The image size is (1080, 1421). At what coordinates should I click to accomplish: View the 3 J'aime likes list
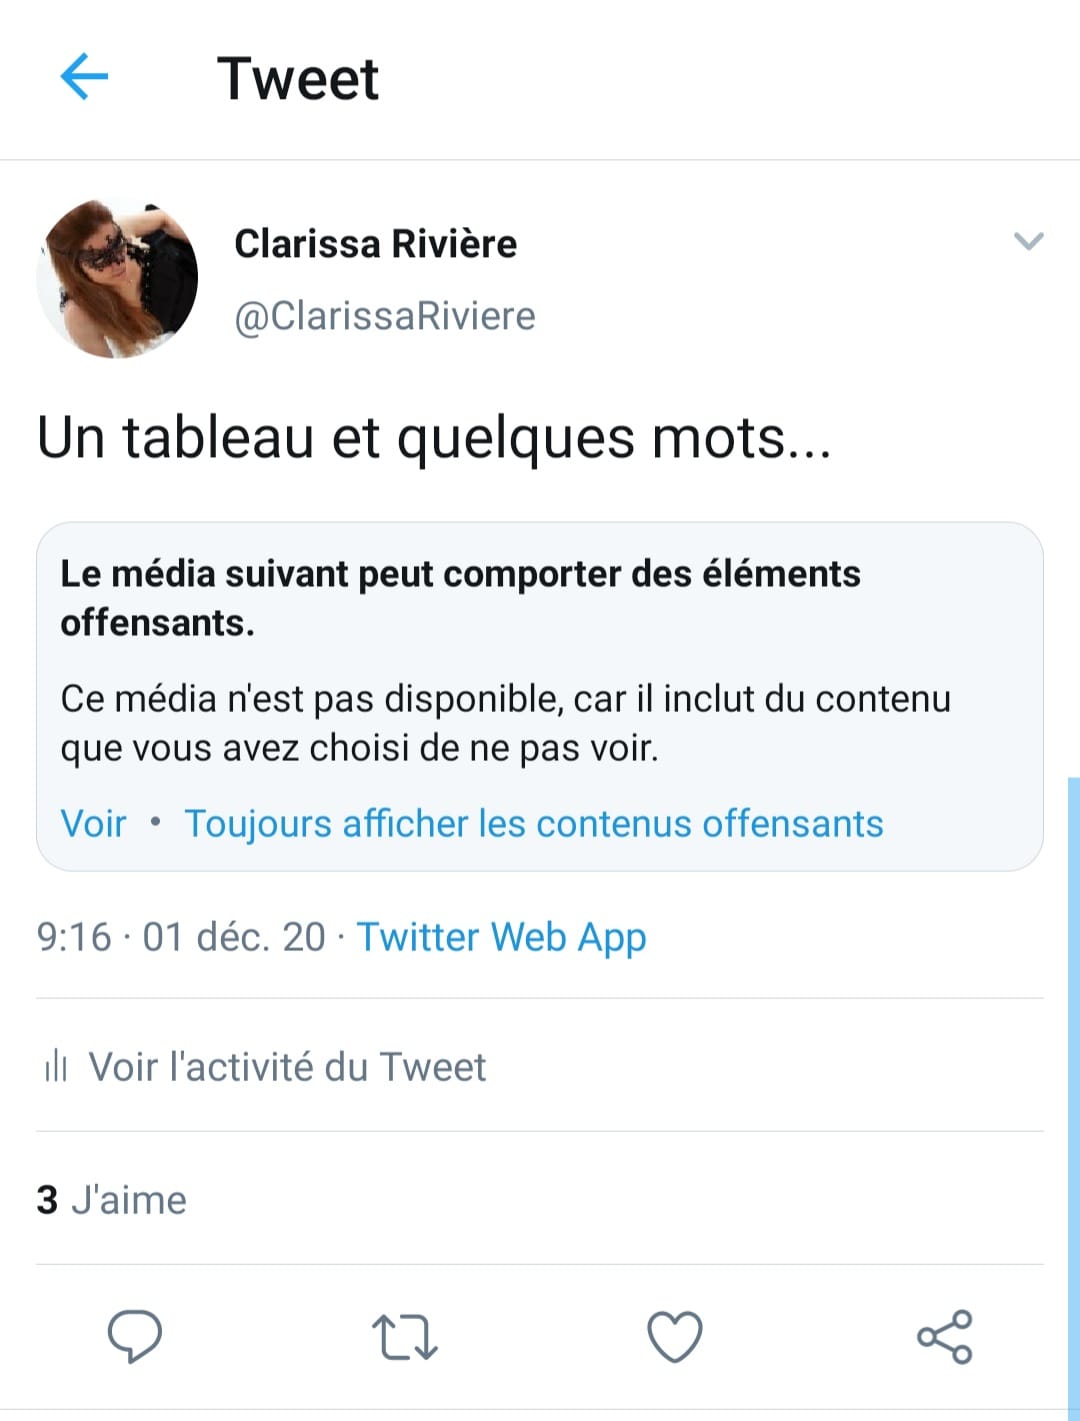coord(112,1200)
